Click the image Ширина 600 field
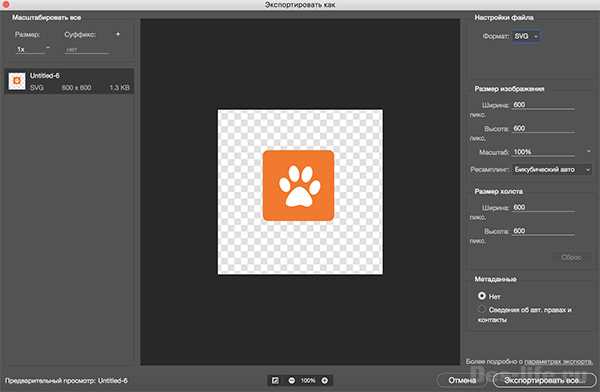The image size is (600, 392). point(543,105)
